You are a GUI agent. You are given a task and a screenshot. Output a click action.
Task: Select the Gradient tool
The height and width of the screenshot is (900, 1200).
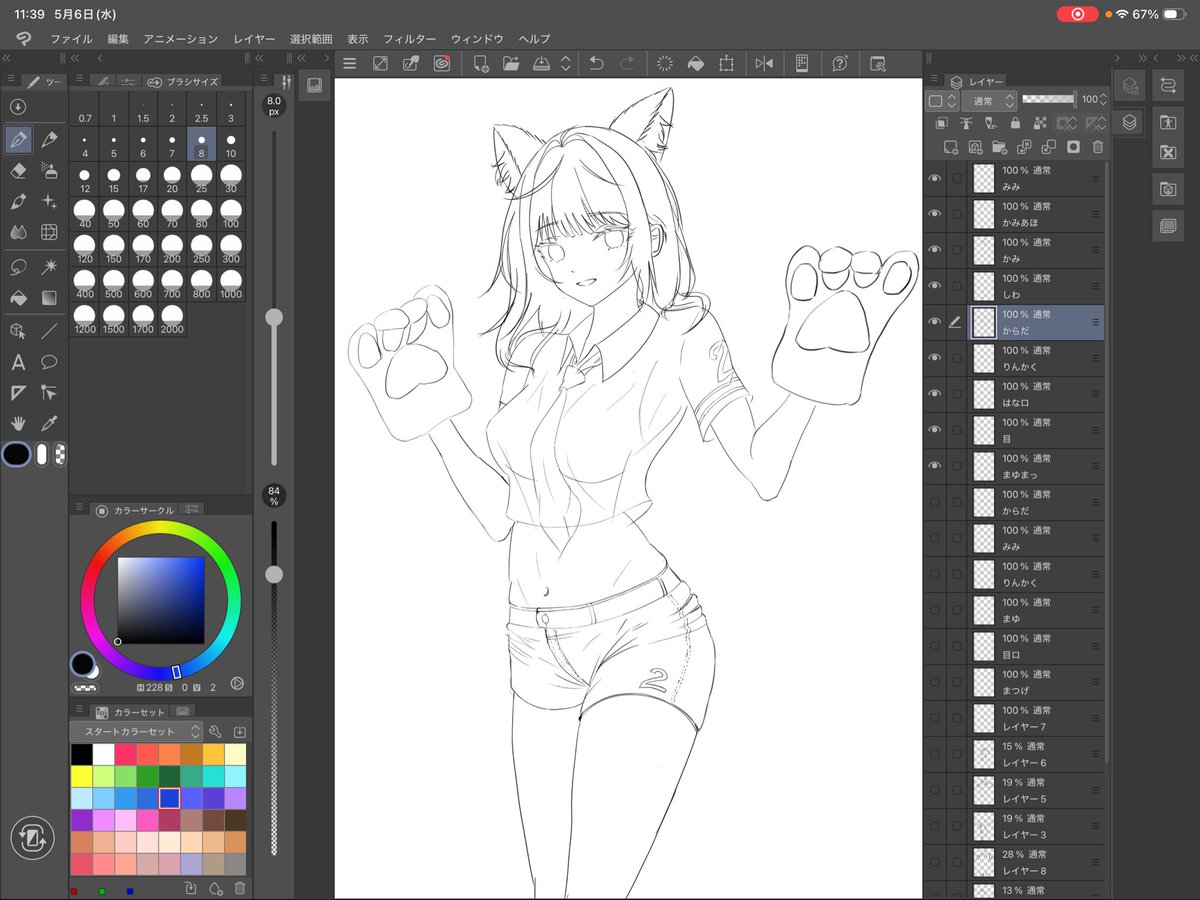(49, 298)
